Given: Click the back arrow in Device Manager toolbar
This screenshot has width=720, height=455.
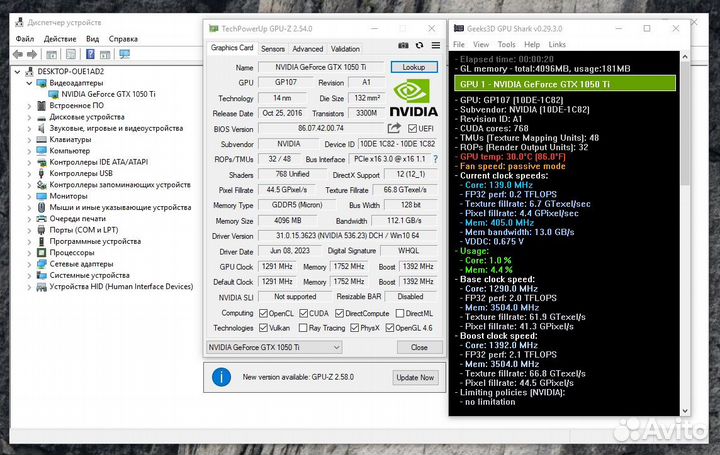Looking at the screenshot, I should 18,55.
